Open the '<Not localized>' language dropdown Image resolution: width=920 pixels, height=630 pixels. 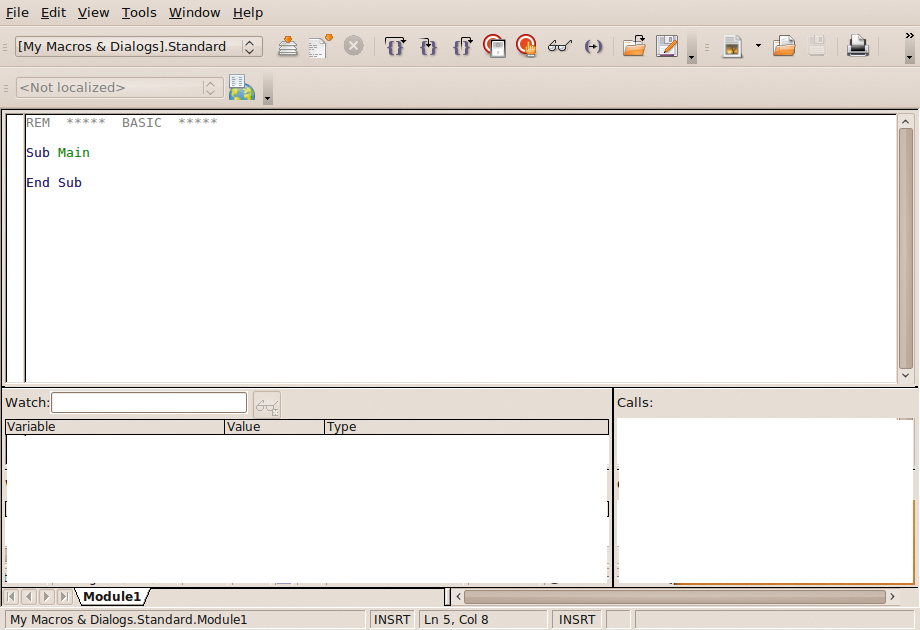tap(119, 87)
